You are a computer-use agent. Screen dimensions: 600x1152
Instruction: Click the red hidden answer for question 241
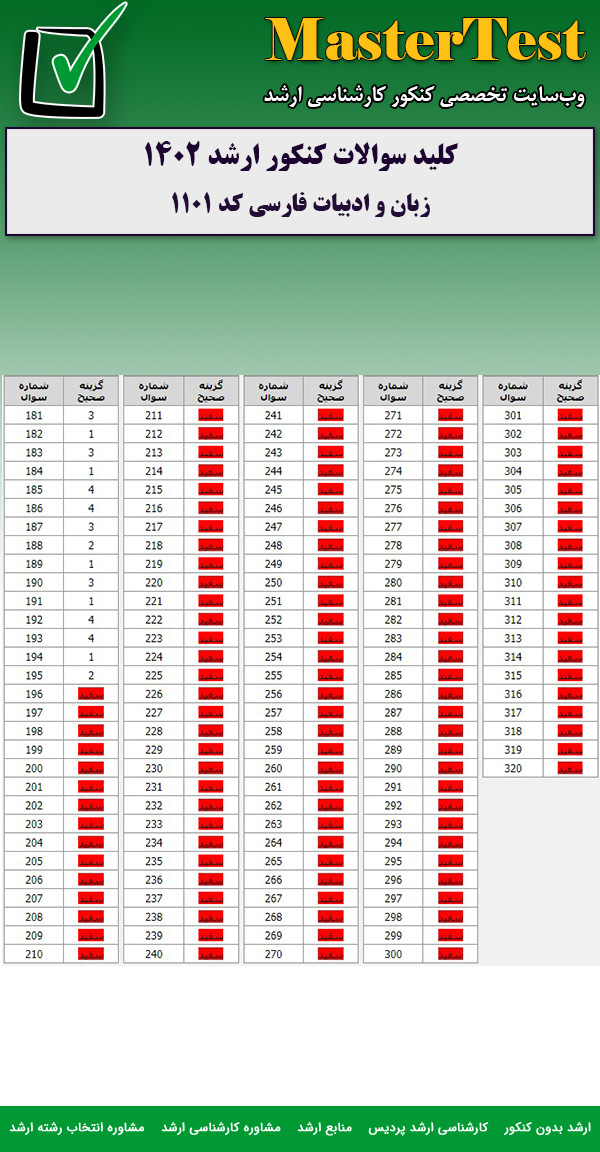pyautogui.click(x=331, y=415)
